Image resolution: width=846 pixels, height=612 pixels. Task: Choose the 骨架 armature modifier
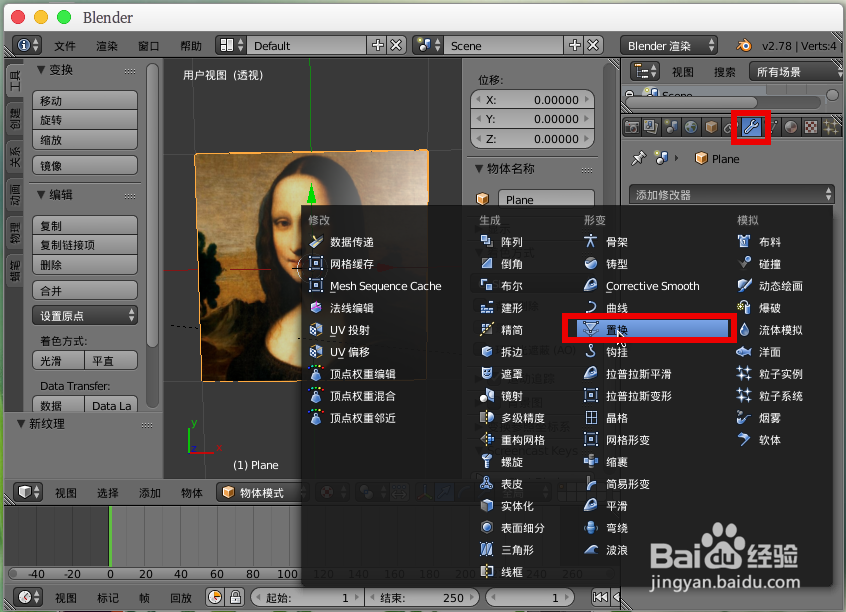click(606, 242)
